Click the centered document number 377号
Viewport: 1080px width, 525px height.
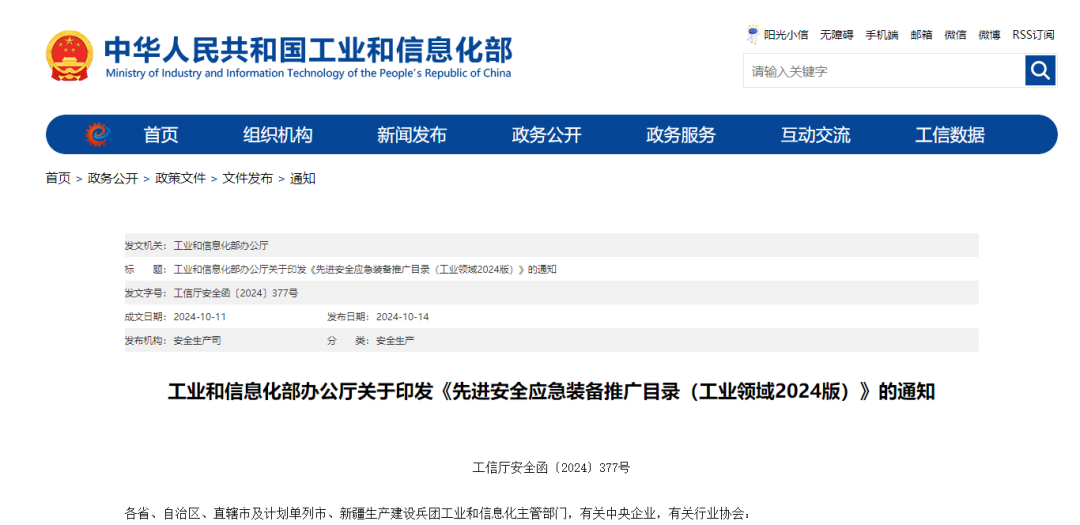point(551,468)
